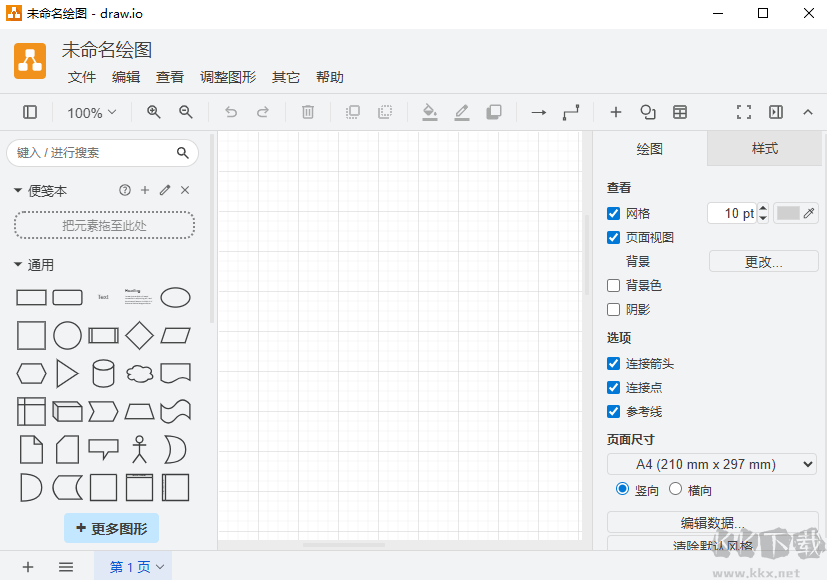Click the redo arrow icon
The height and width of the screenshot is (580, 827).
point(263,112)
